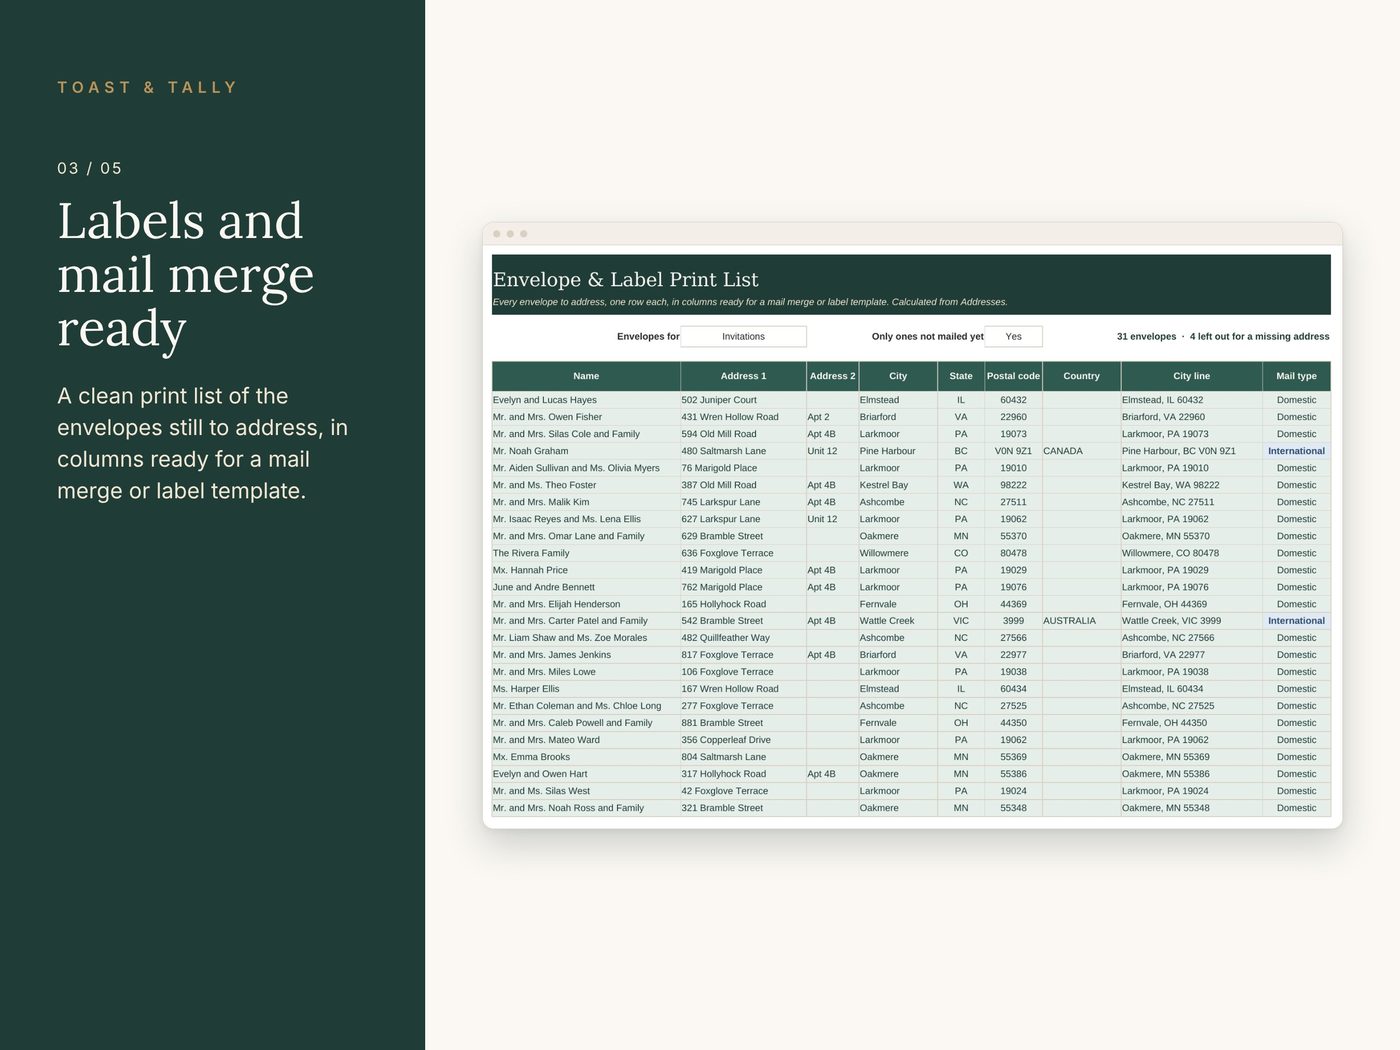This screenshot has height=1050, width=1400.
Task: Click the name 'Mx. Hannah Price'
Action: point(530,570)
